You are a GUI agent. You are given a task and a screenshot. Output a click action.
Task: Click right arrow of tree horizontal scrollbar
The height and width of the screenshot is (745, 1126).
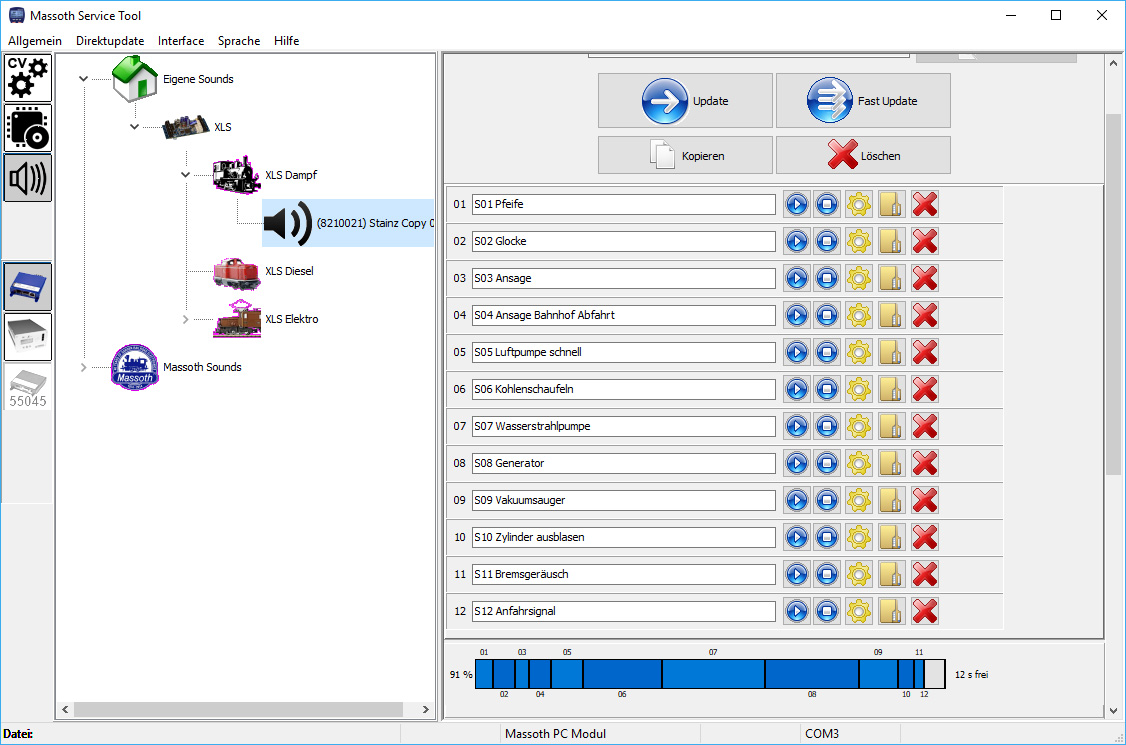click(426, 709)
